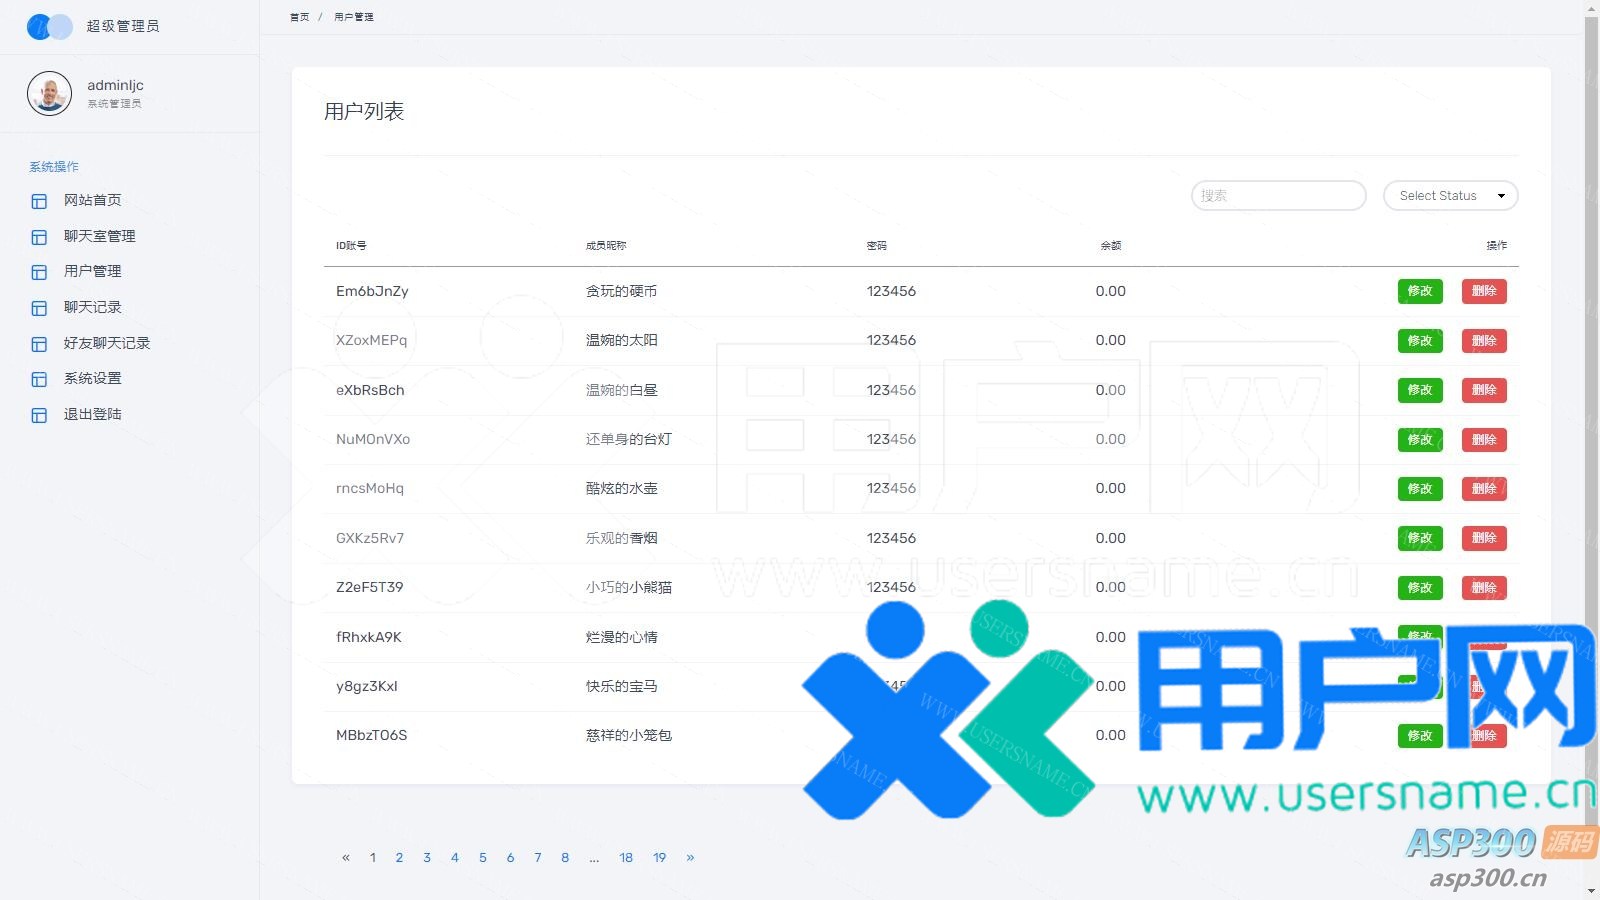Click the icon beside 聊天室管理
This screenshot has width=1600, height=900.
tap(39, 237)
